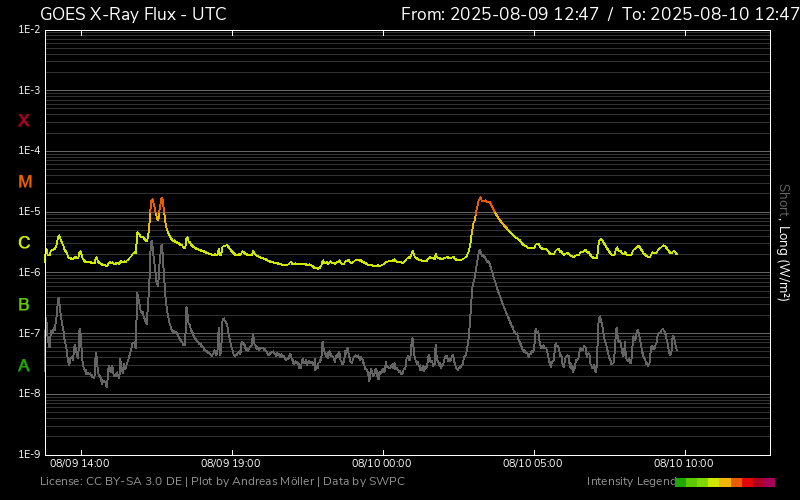Click the GOES X-Ray Flux - UTC title
800x500 pixels.
tap(133, 14)
